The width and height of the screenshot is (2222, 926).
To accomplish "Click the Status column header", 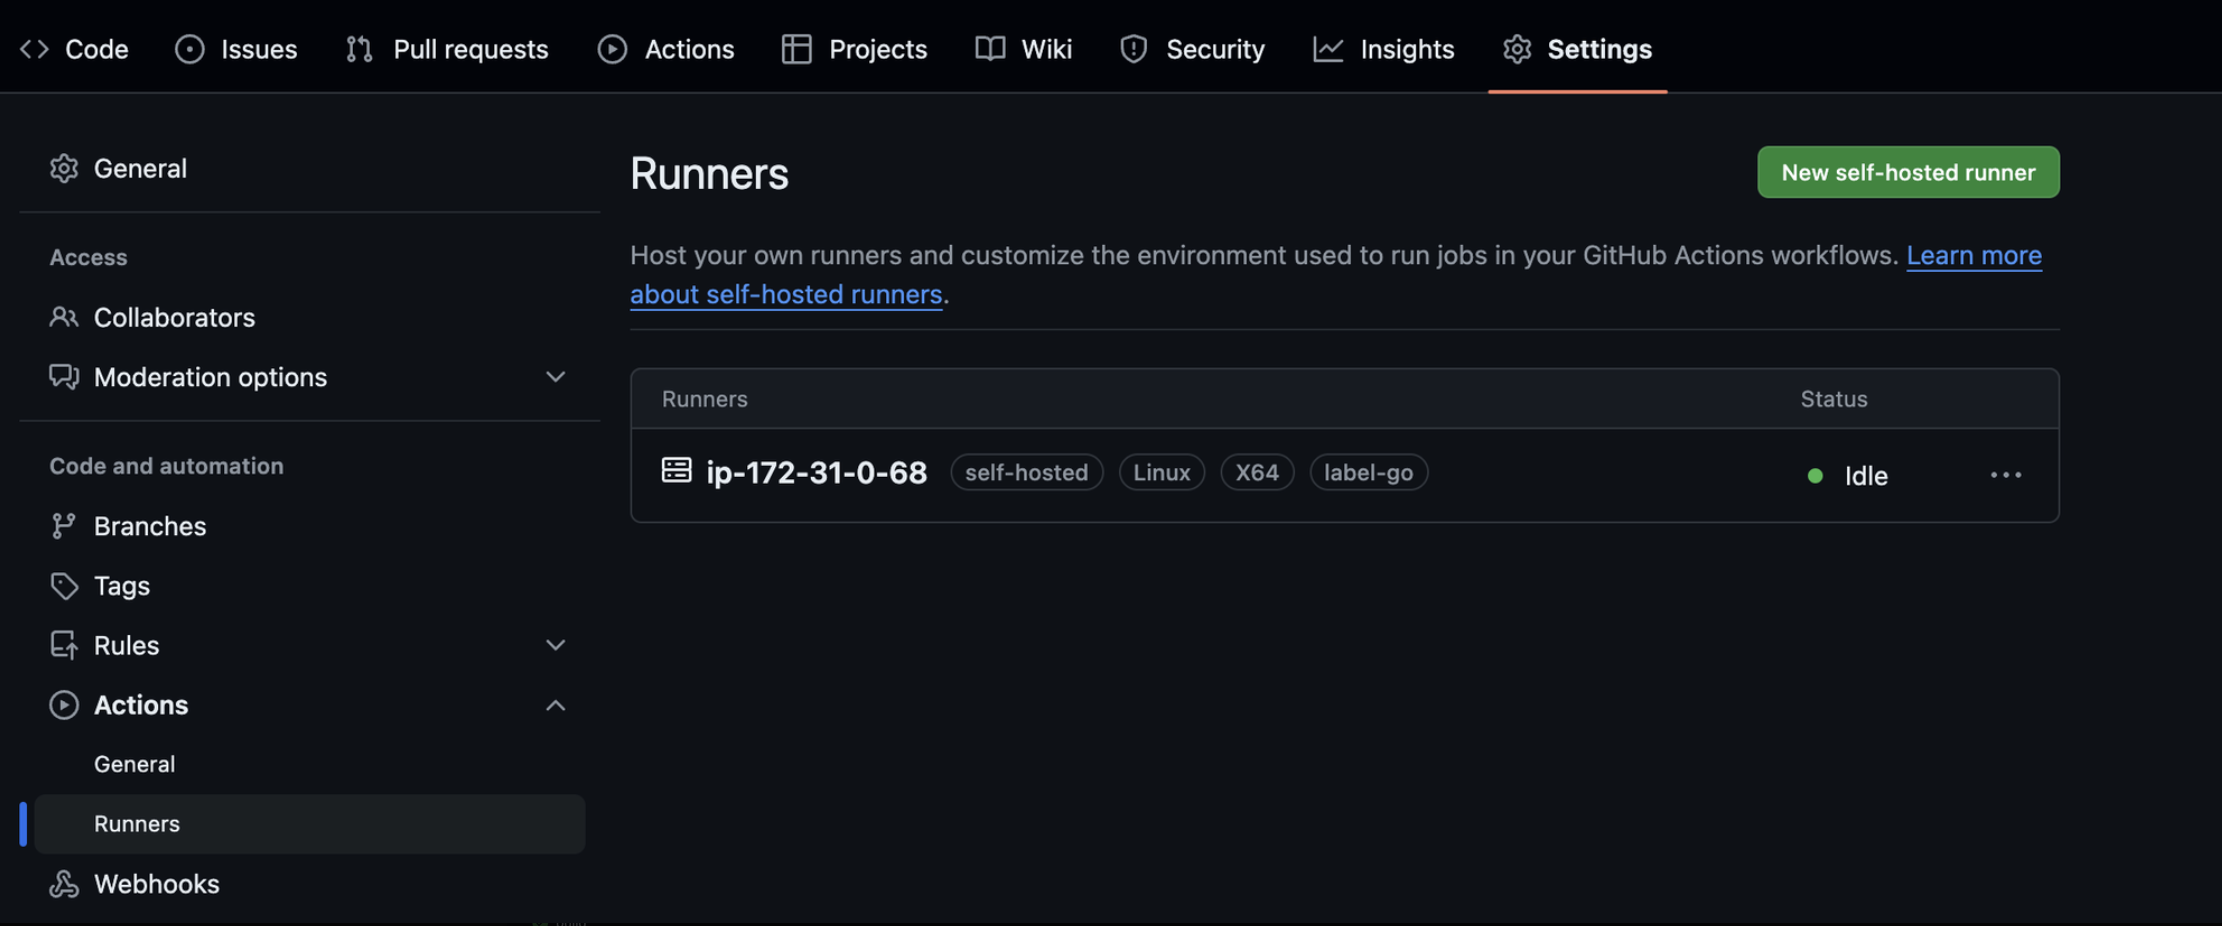I will tap(1834, 399).
